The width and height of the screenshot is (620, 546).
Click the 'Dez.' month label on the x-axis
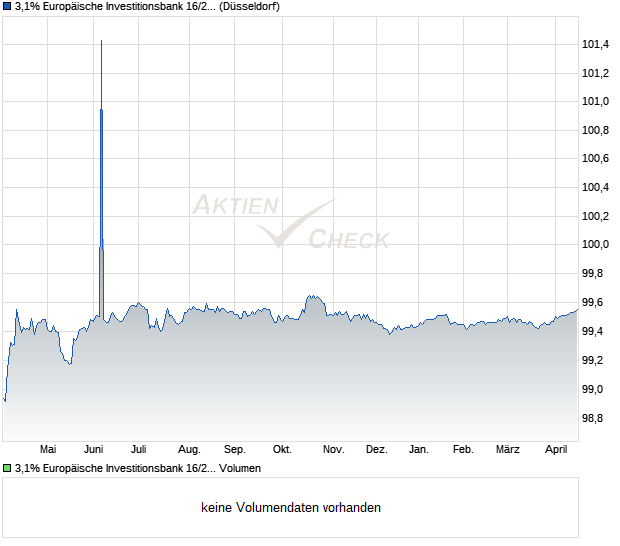[x=377, y=450]
